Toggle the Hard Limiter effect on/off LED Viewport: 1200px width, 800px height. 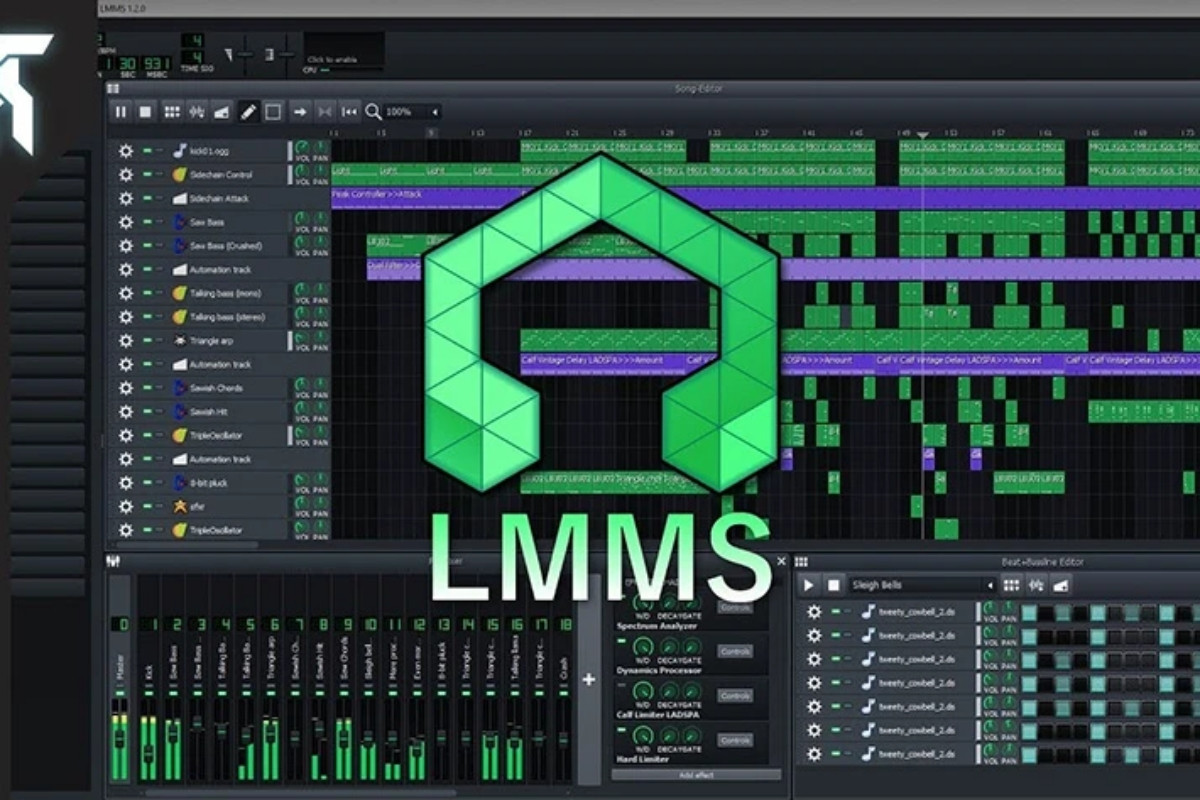[x=621, y=728]
